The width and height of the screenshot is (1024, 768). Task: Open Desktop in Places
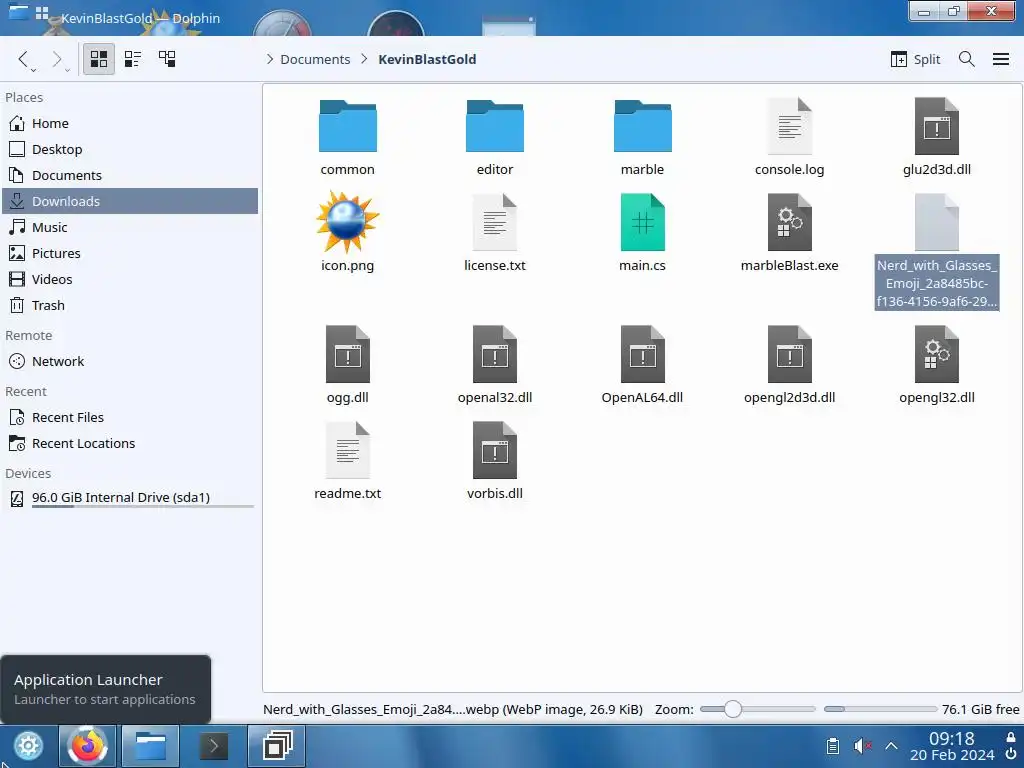[x=130, y=150]
